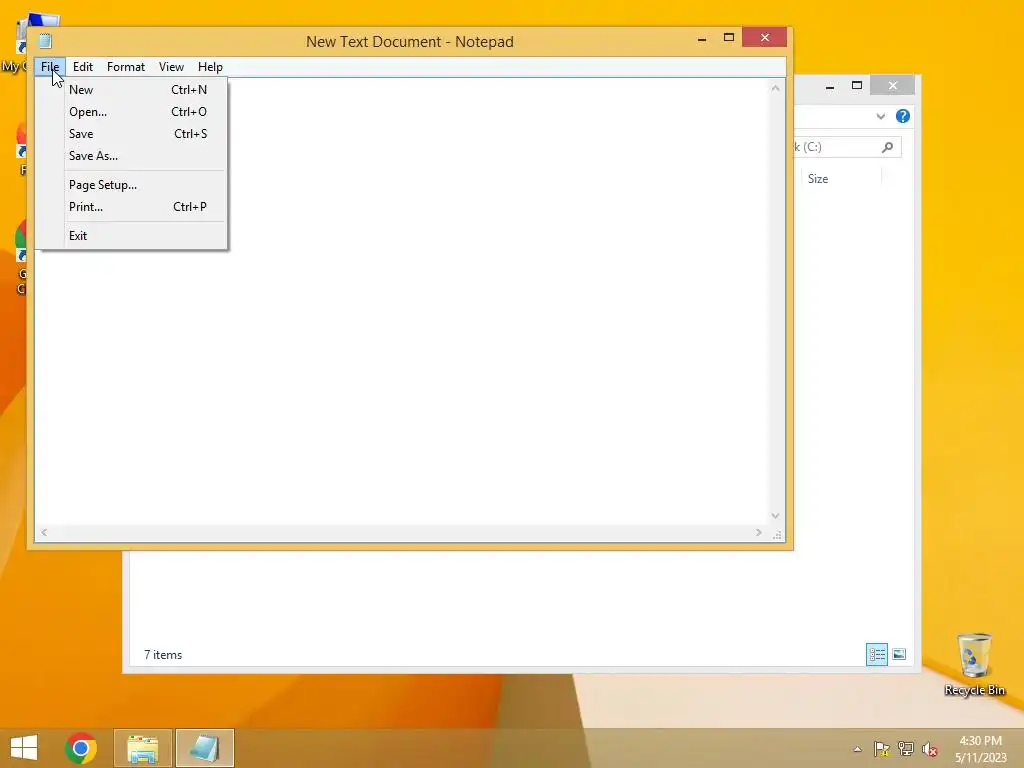Open File Explorer from the taskbar

pos(143,748)
